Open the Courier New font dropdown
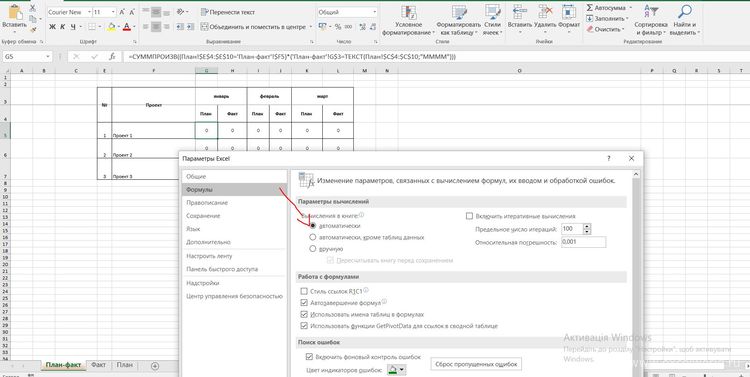The image size is (750, 377). 89,12
